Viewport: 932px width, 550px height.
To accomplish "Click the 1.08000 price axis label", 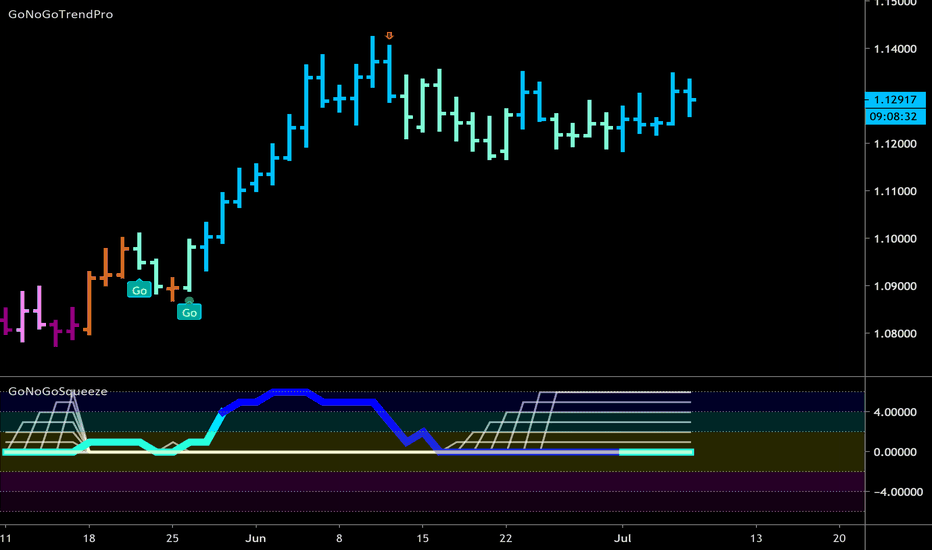I will pos(895,334).
